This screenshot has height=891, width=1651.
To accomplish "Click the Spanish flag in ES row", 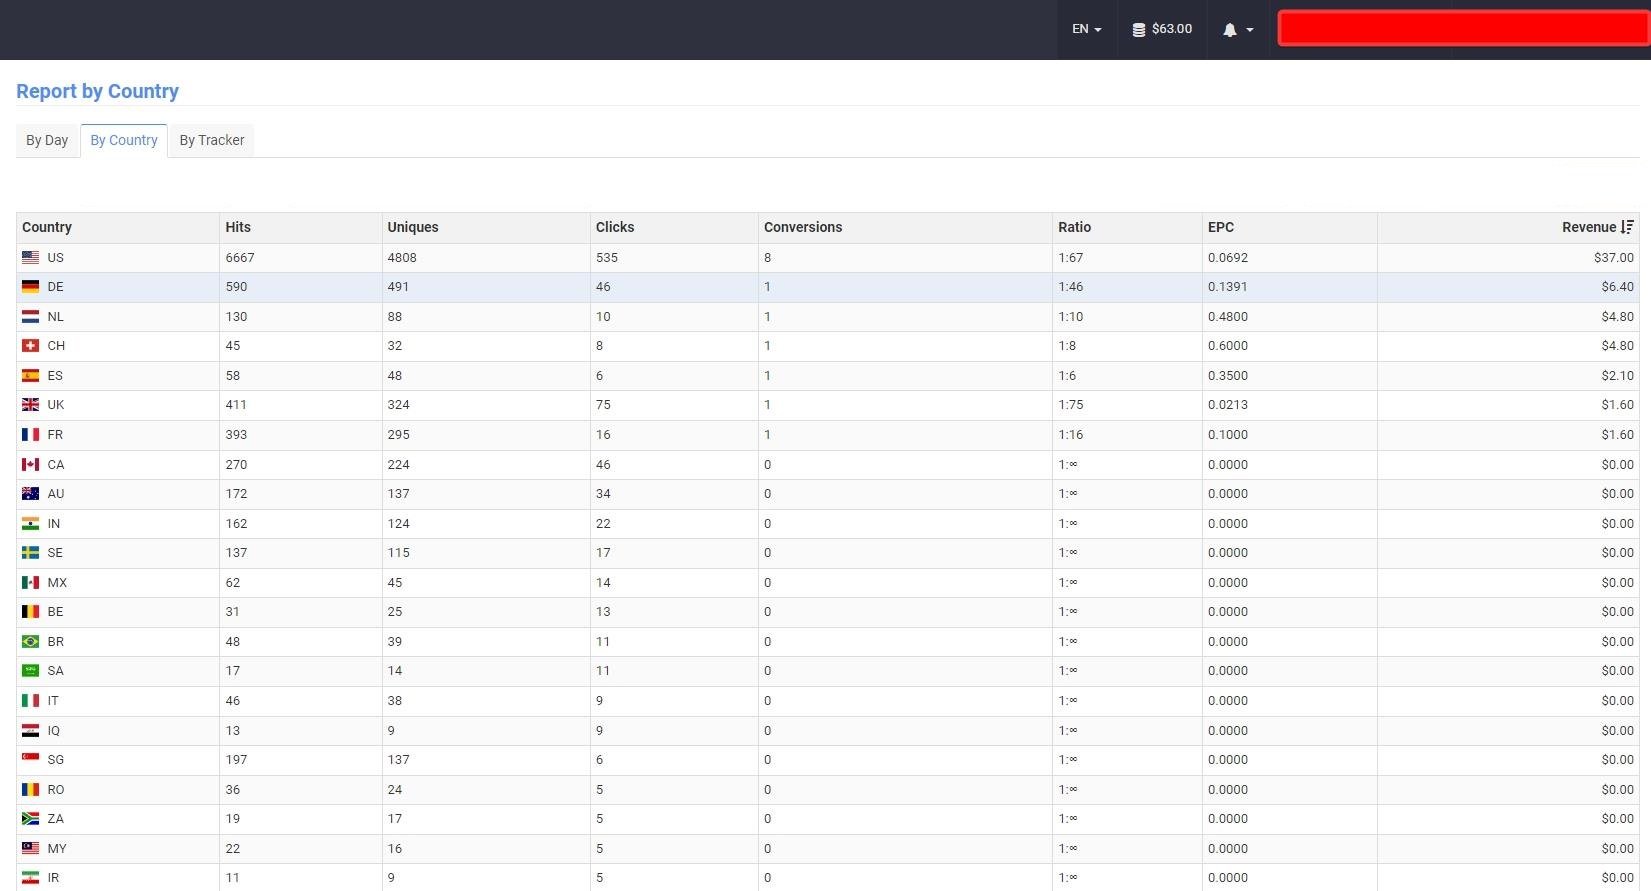I will point(31,376).
